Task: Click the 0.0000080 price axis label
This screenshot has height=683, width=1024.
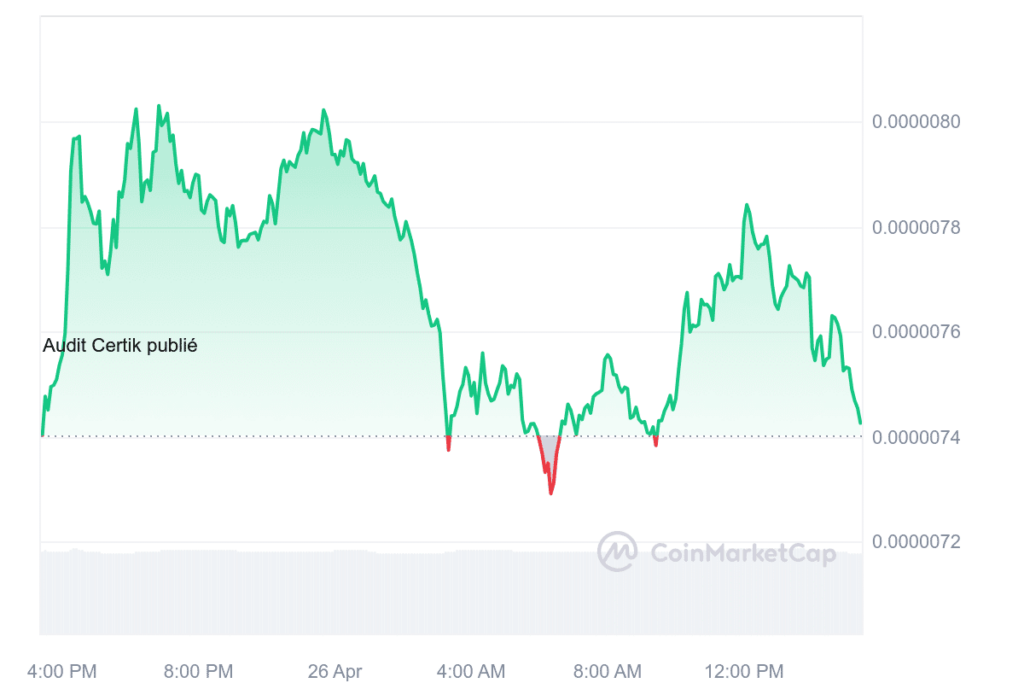Action: click(916, 121)
